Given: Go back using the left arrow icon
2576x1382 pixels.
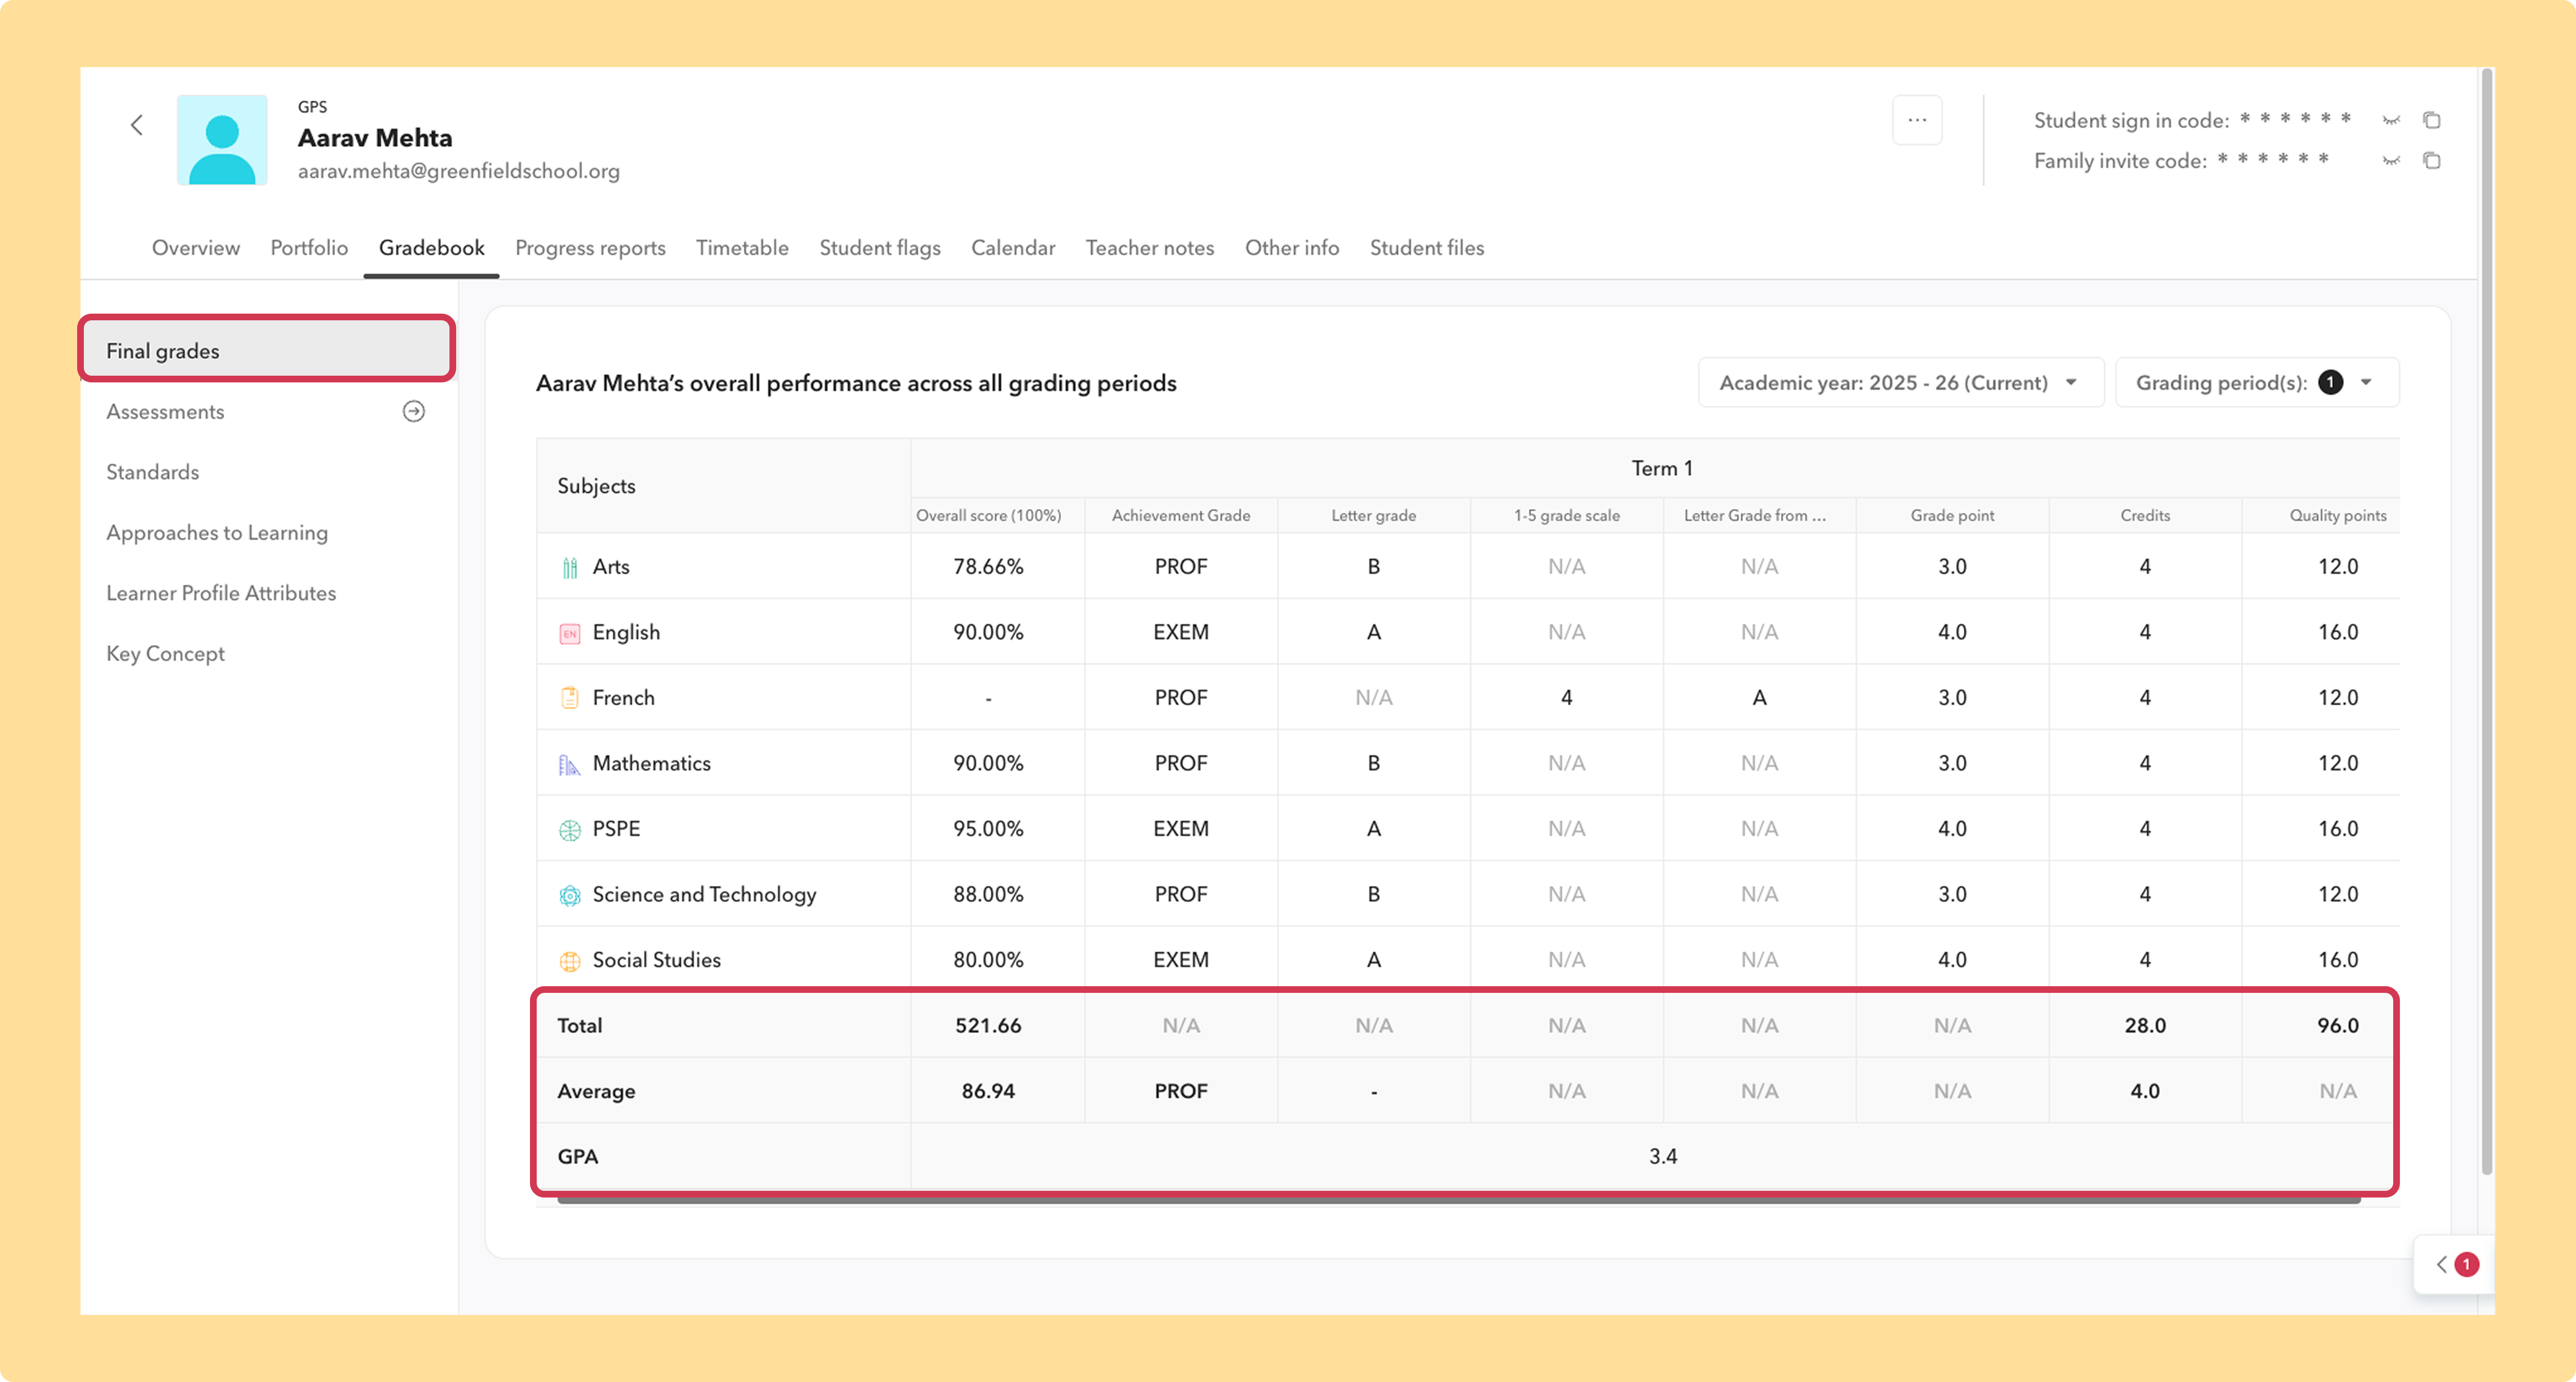Looking at the screenshot, I should pyautogui.click(x=137, y=125).
